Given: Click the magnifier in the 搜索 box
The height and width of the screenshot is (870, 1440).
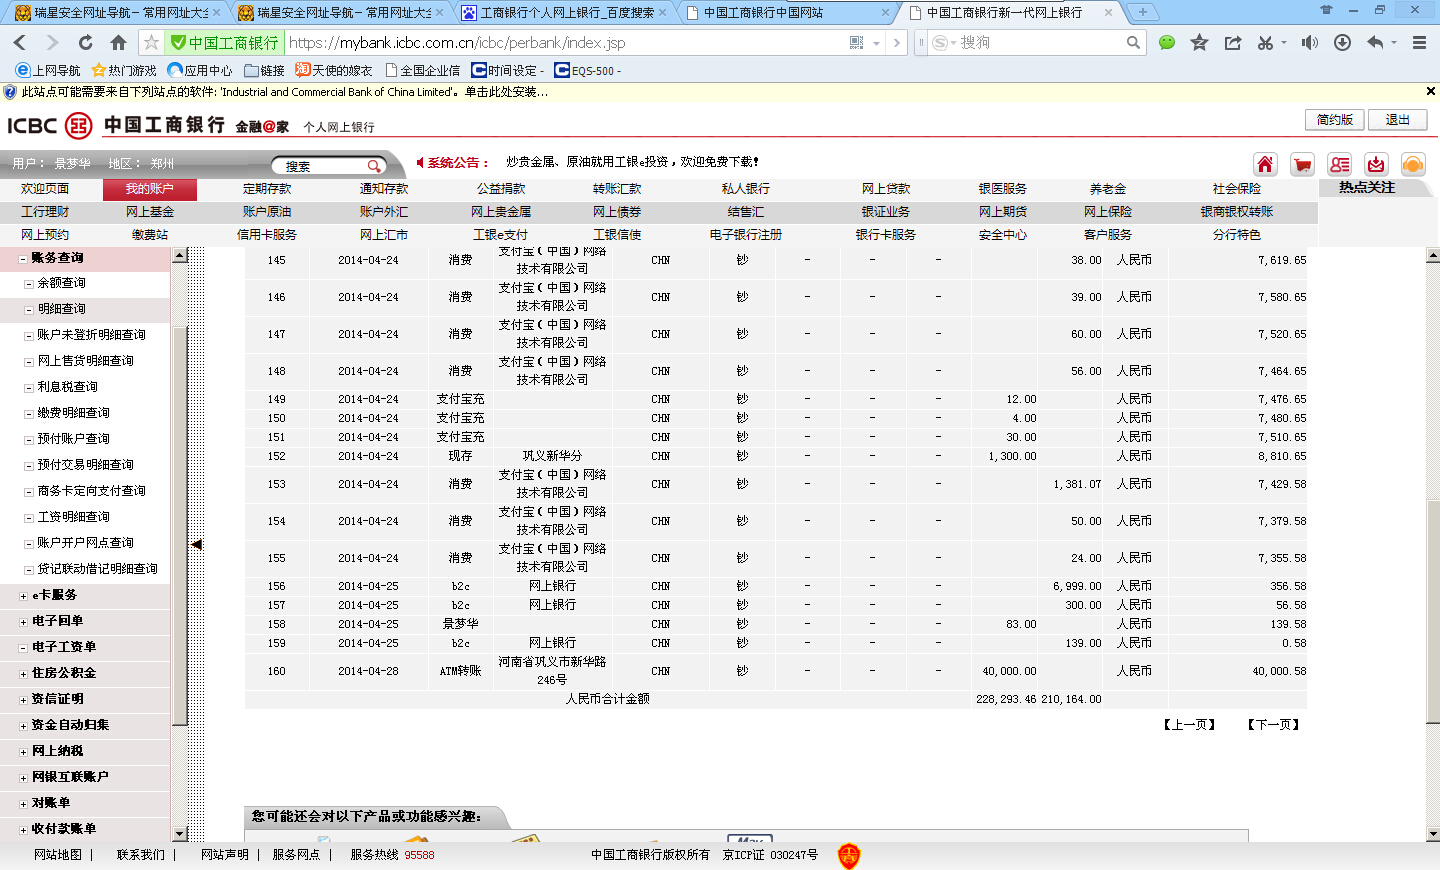Looking at the screenshot, I should coord(373,166).
